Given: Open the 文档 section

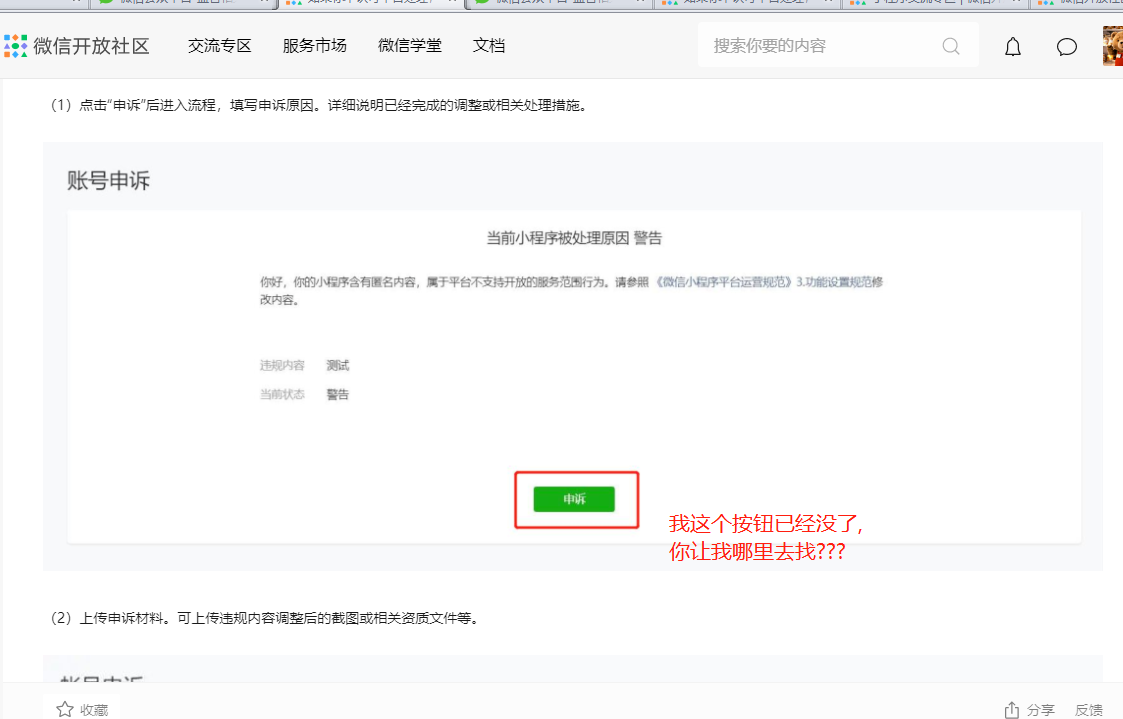Looking at the screenshot, I should (x=489, y=46).
